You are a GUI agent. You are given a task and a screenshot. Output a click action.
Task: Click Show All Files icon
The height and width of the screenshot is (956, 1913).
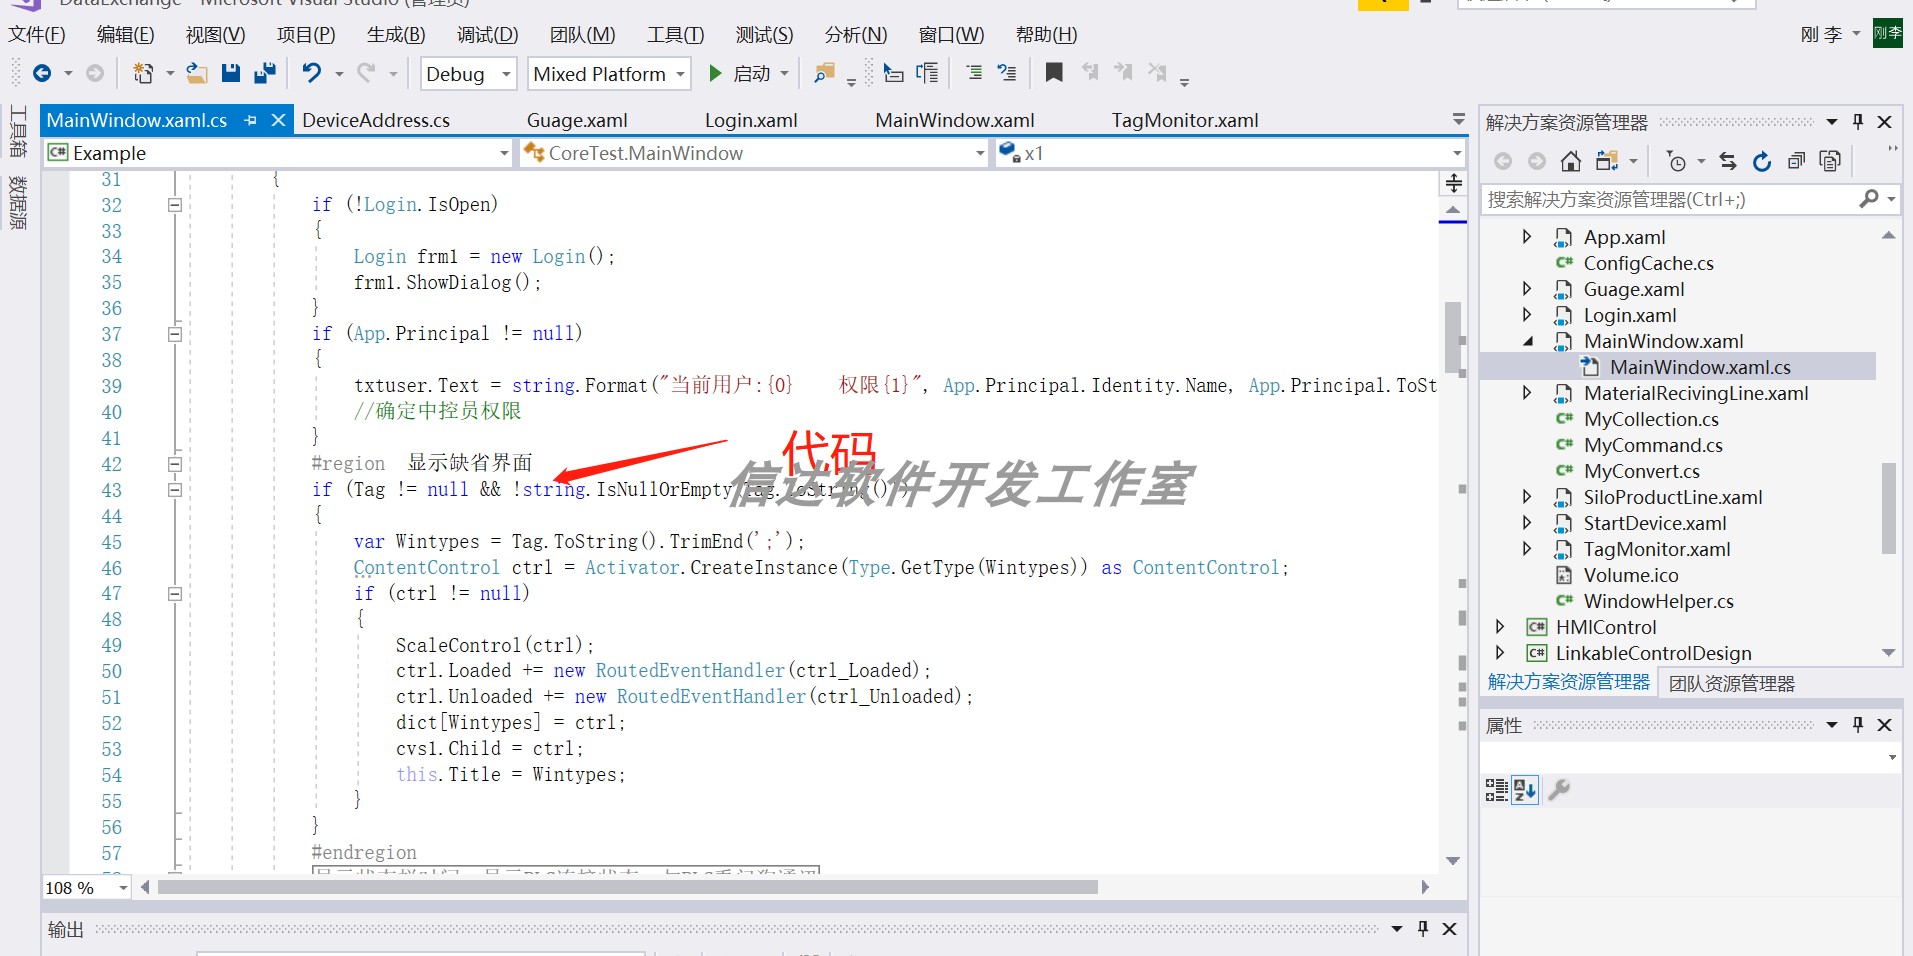1830,161
